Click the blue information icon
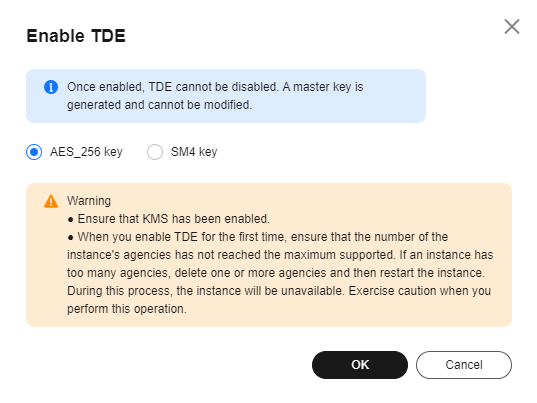The width and height of the screenshot is (537, 403). click(51, 87)
